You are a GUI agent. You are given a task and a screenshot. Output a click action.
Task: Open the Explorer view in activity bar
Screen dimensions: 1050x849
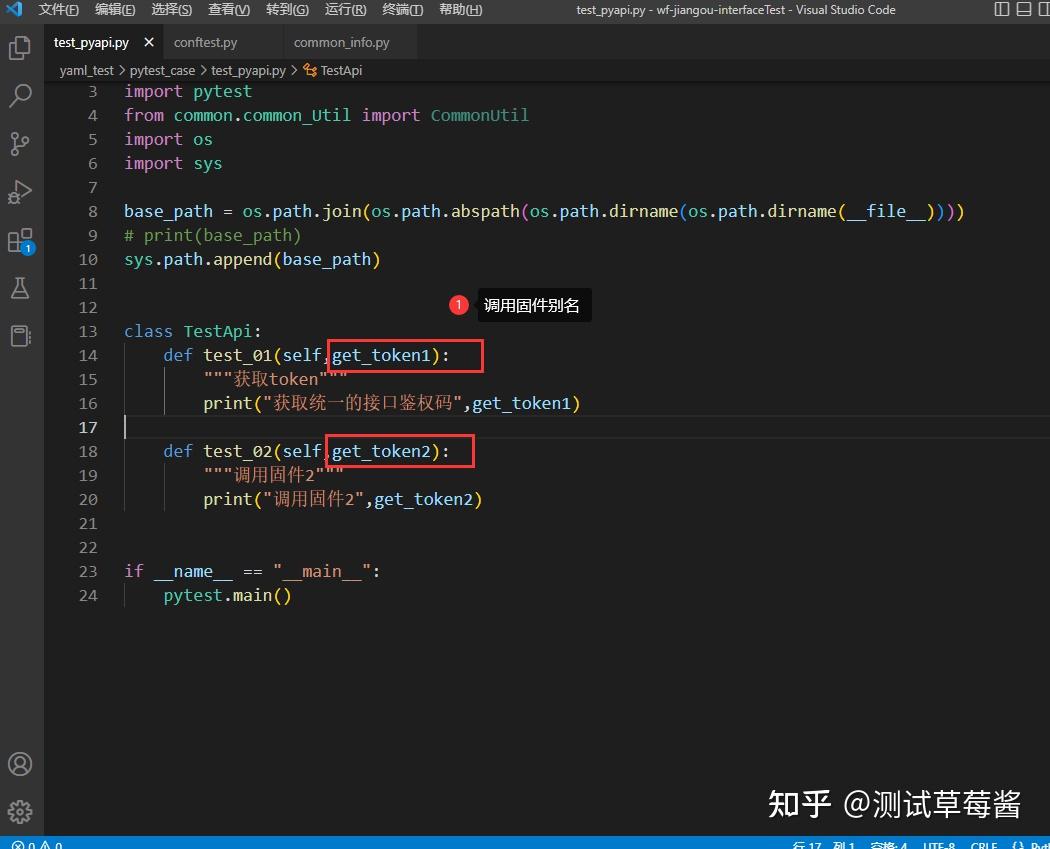coord(20,48)
